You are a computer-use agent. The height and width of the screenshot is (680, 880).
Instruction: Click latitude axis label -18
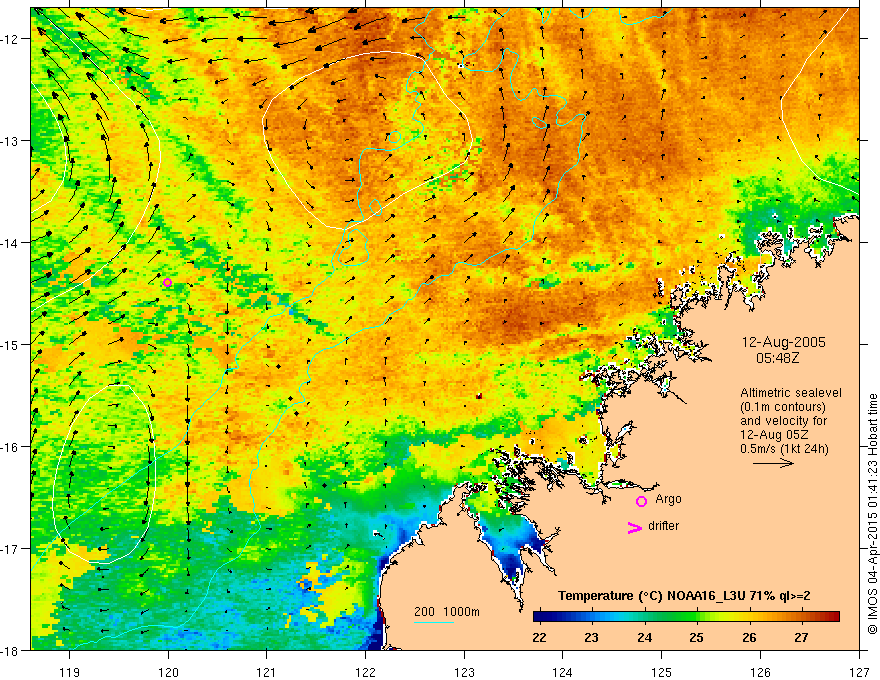(x=10, y=650)
